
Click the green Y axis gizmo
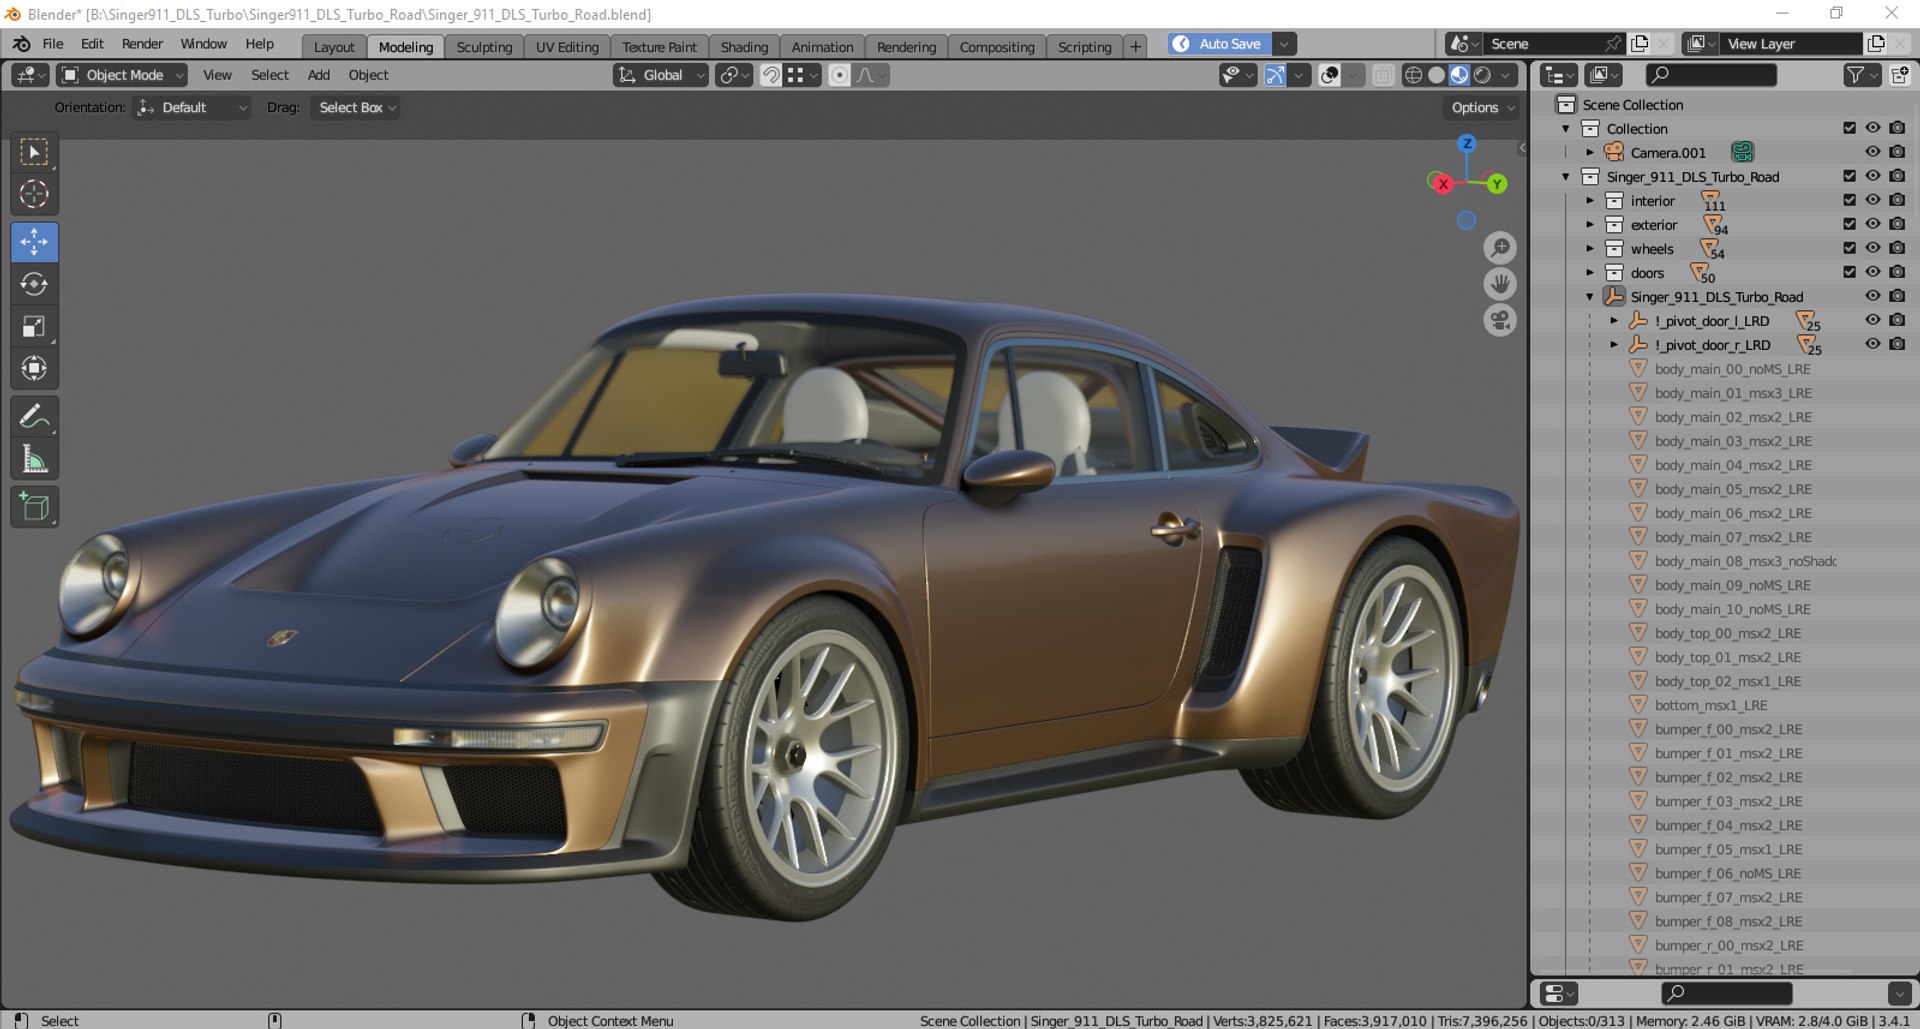click(x=1496, y=184)
